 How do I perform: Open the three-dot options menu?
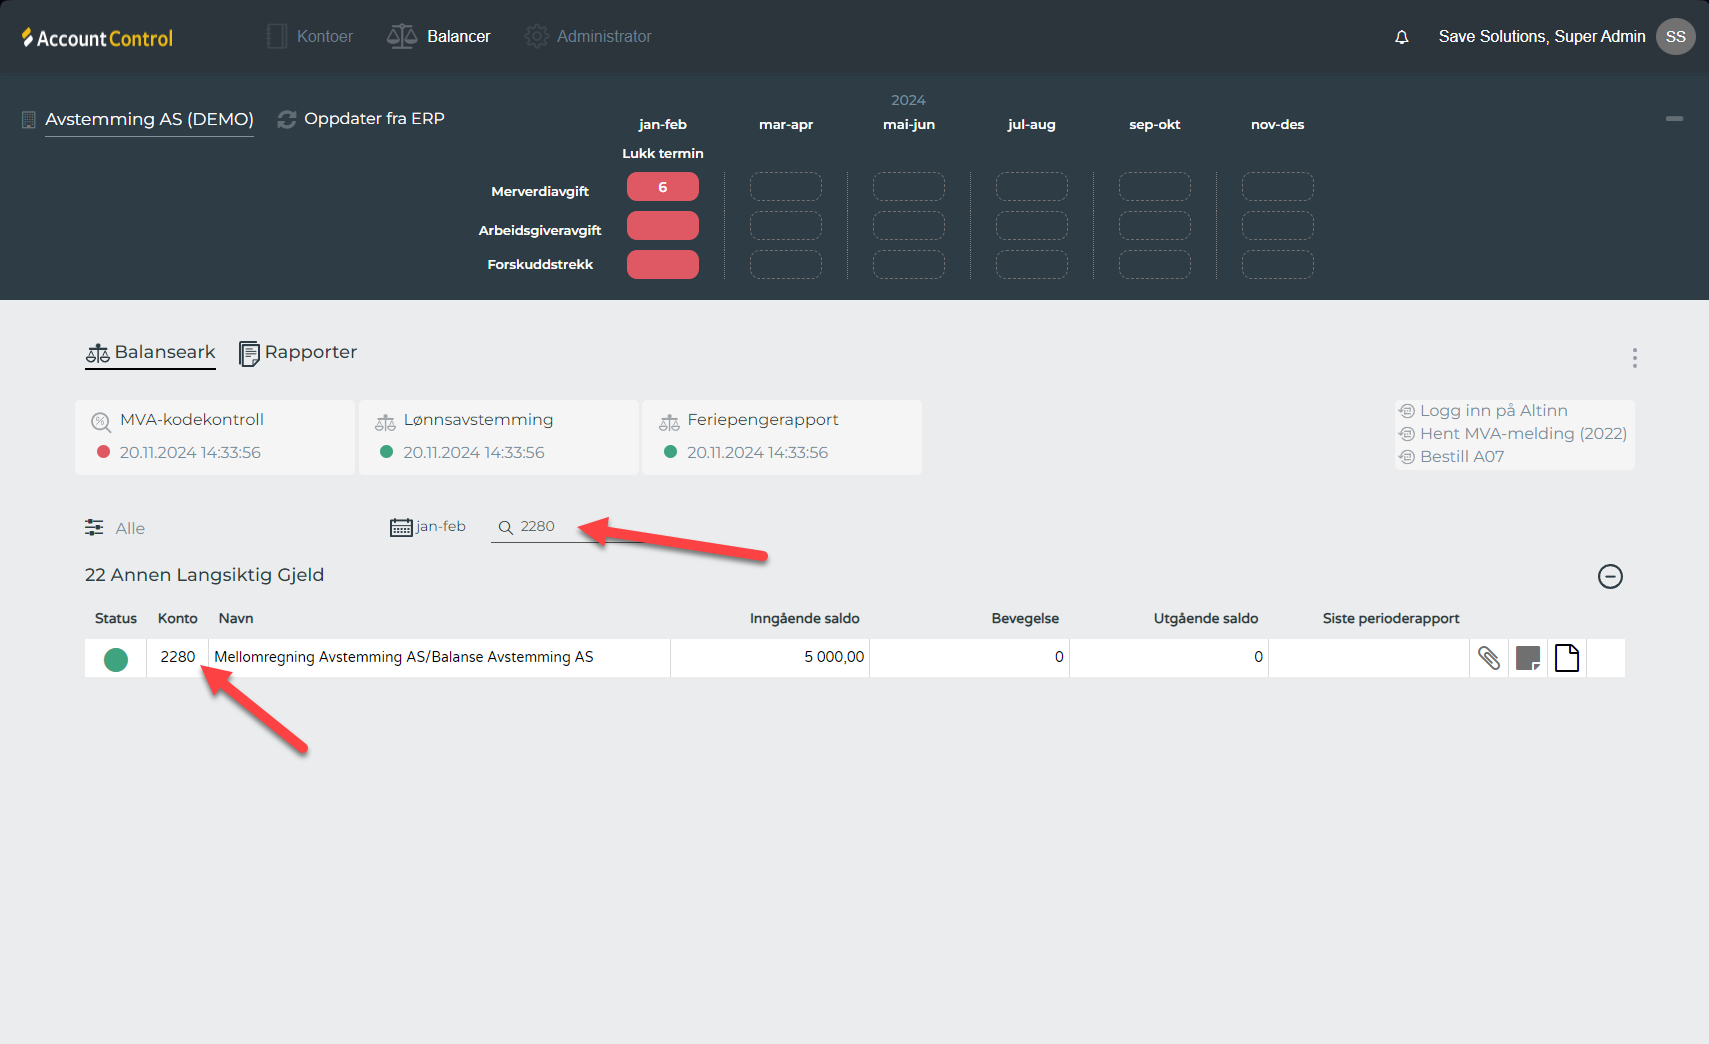click(1634, 358)
